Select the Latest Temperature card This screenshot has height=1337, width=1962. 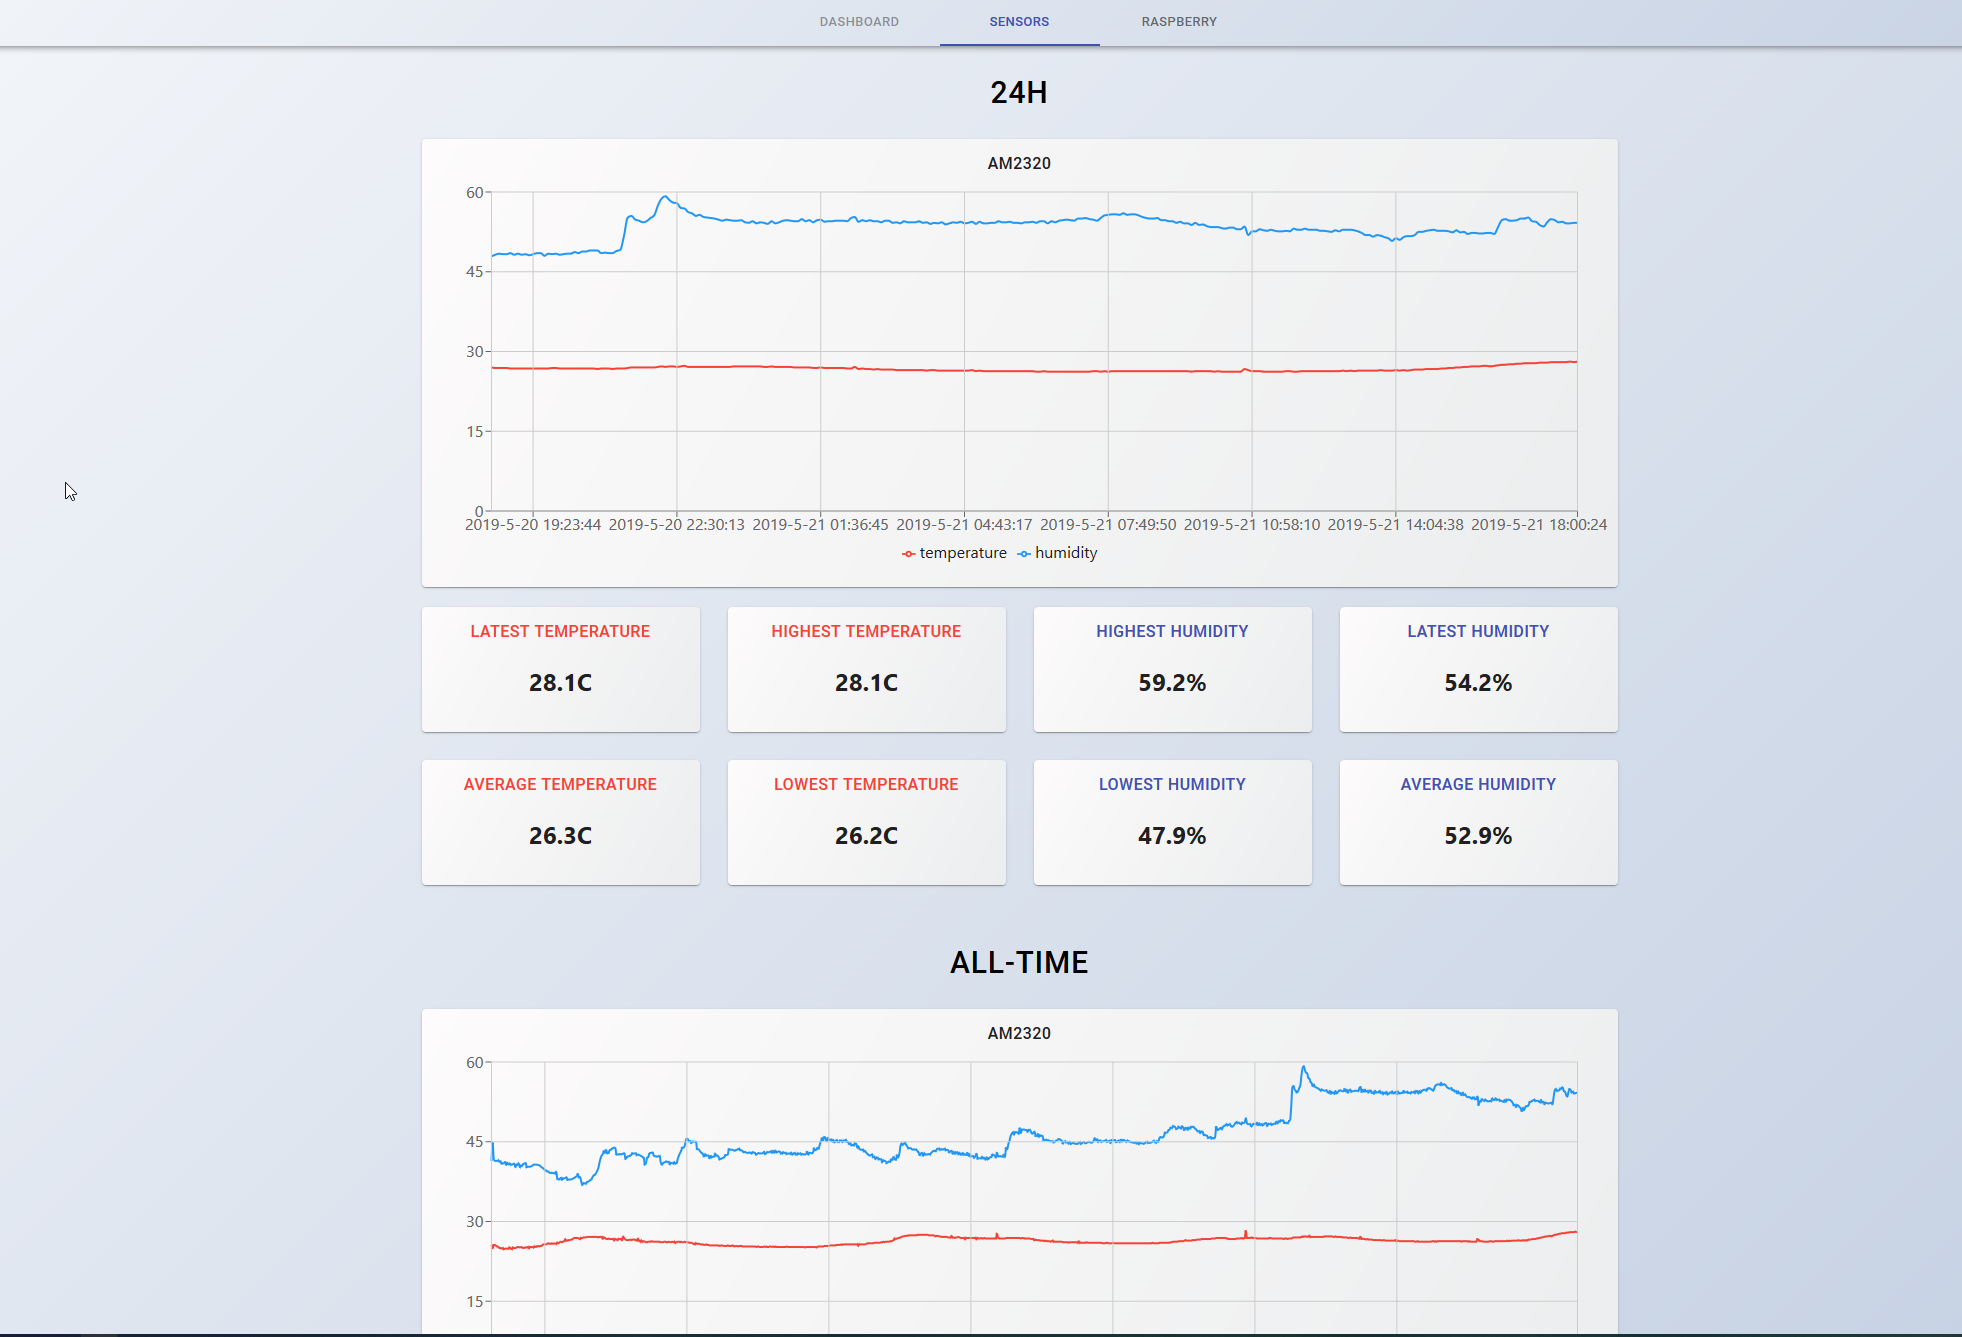pos(560,669)
